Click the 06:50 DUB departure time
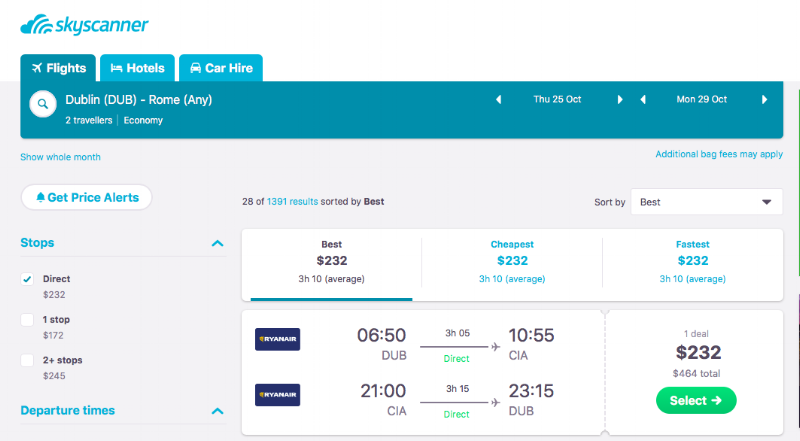Viewport: 800px width, 441px height. tap(381, 335)
